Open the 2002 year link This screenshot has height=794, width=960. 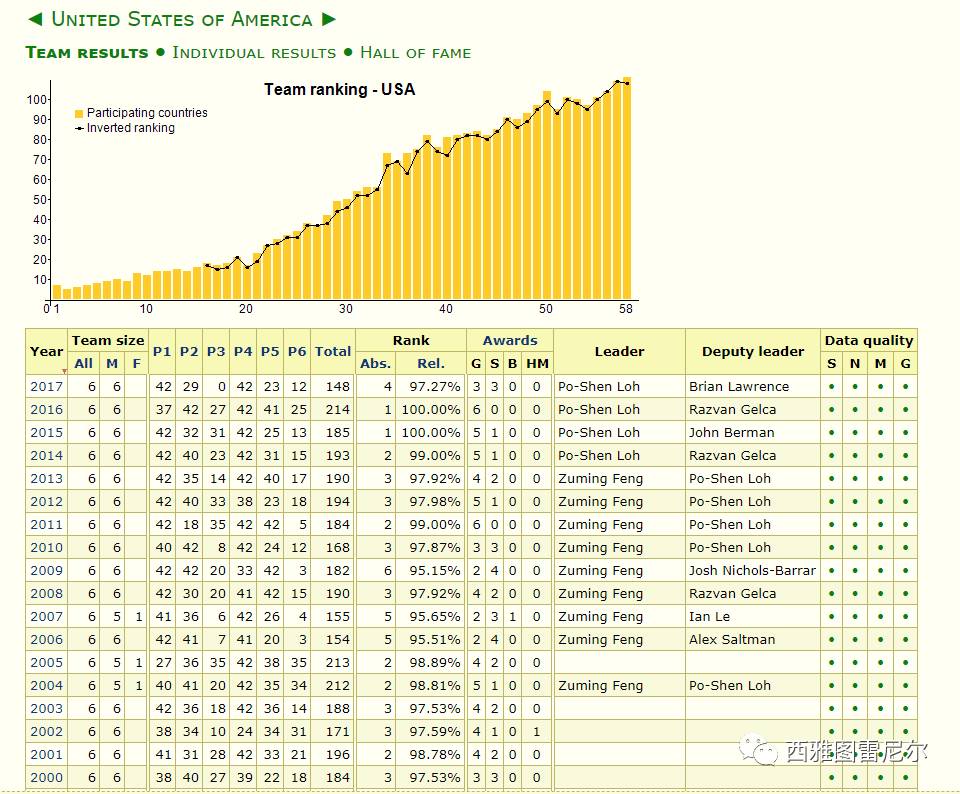click(x=47, y=732)
